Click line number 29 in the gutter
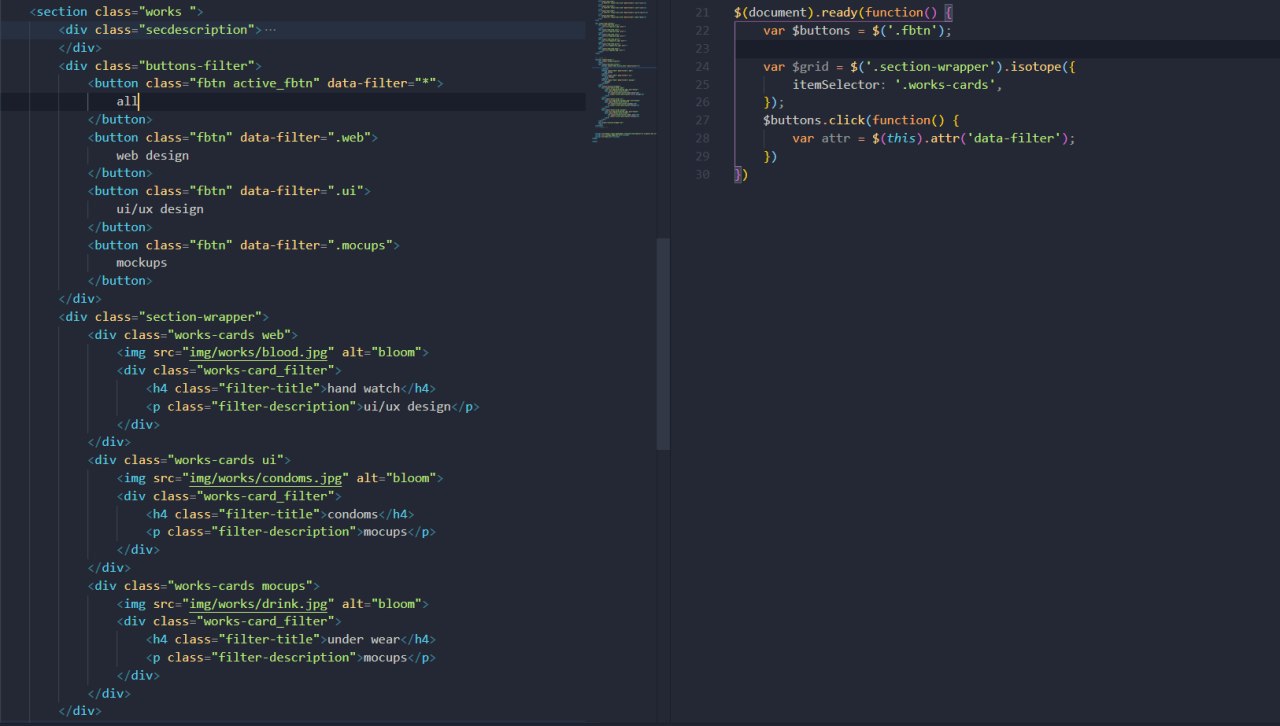Image resolution: width=1280 pixels, height=726 pixels. click(x=702, y=156)
